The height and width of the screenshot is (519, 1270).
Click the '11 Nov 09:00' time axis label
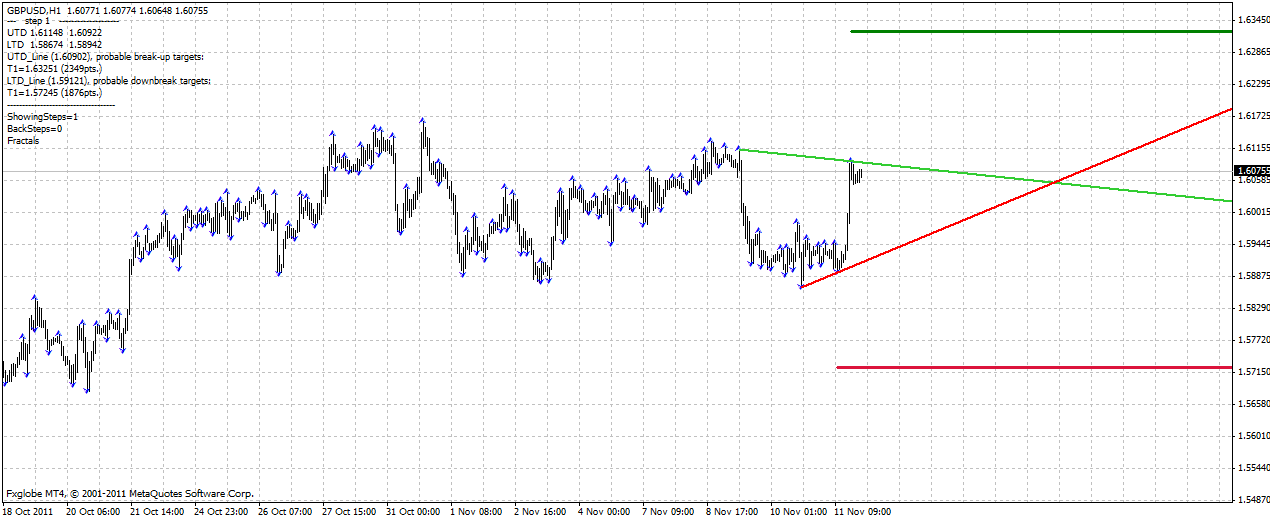pyautogui.click(x=862, y=511)
